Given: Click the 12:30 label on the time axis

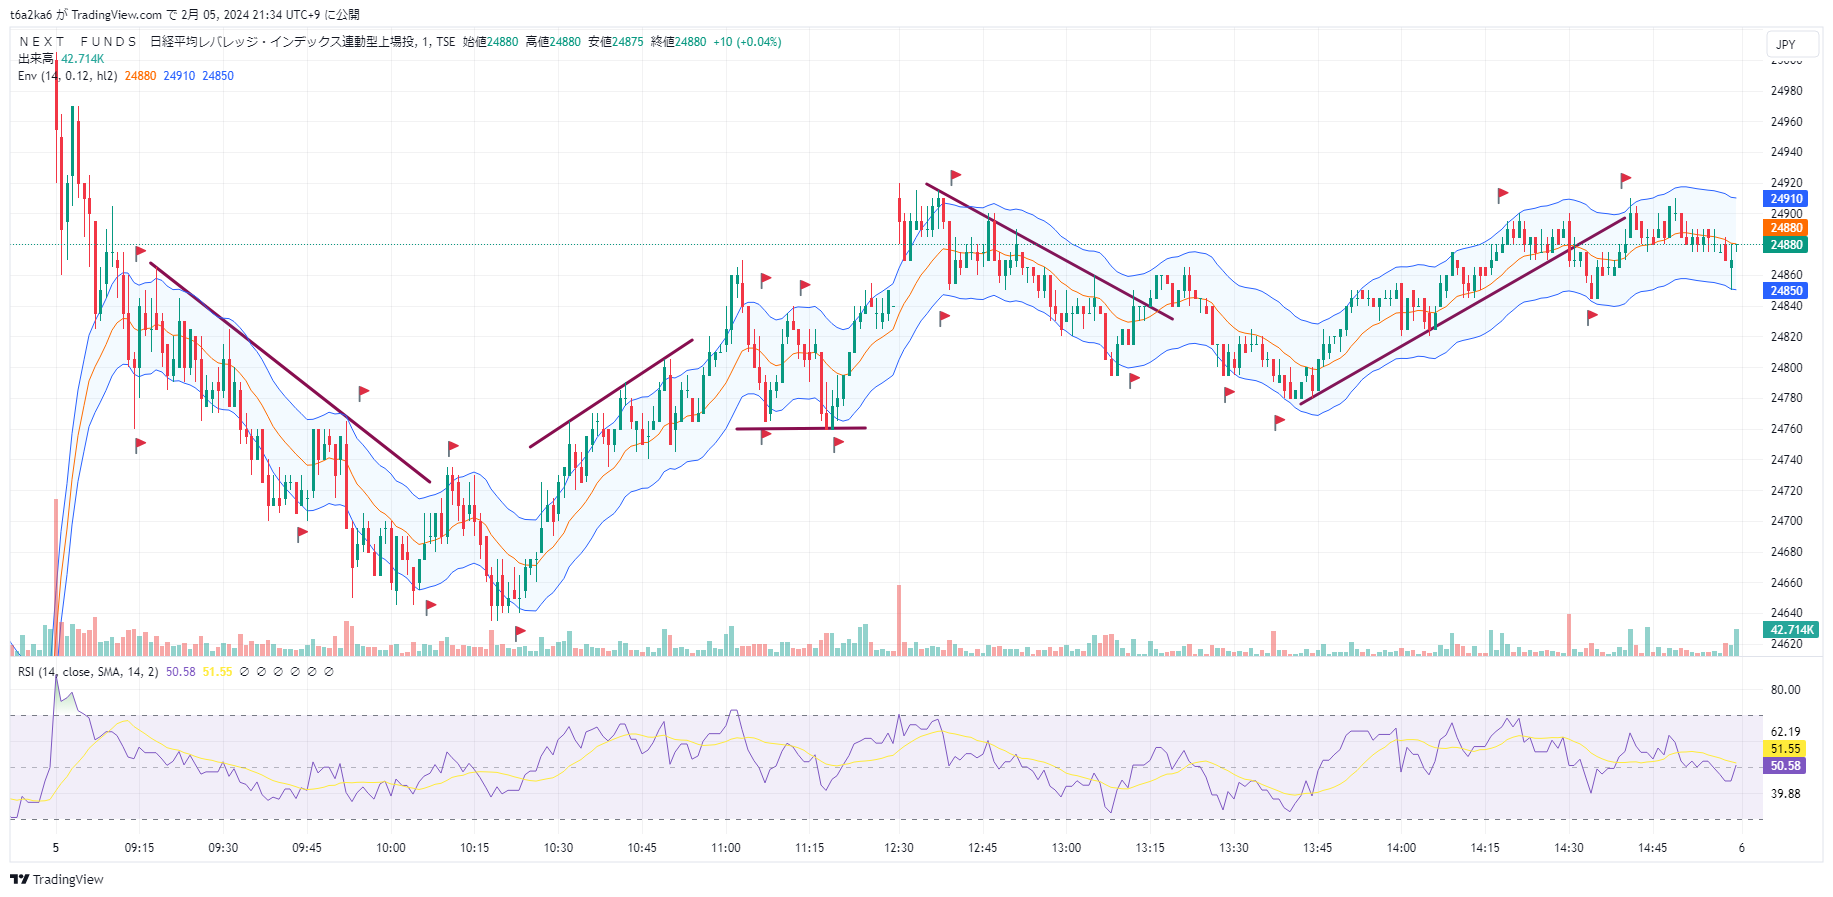Looking at the screenshot, I should coord(899,848).
